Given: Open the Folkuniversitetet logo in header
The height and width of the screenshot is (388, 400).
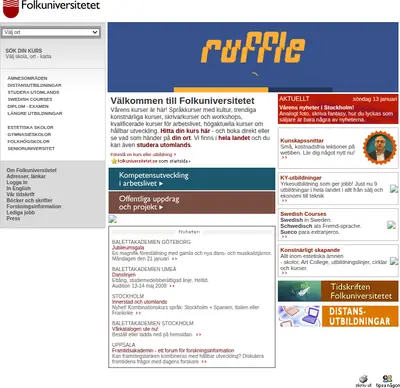Looking at the screenshot, I should click(x=52, y=8).
